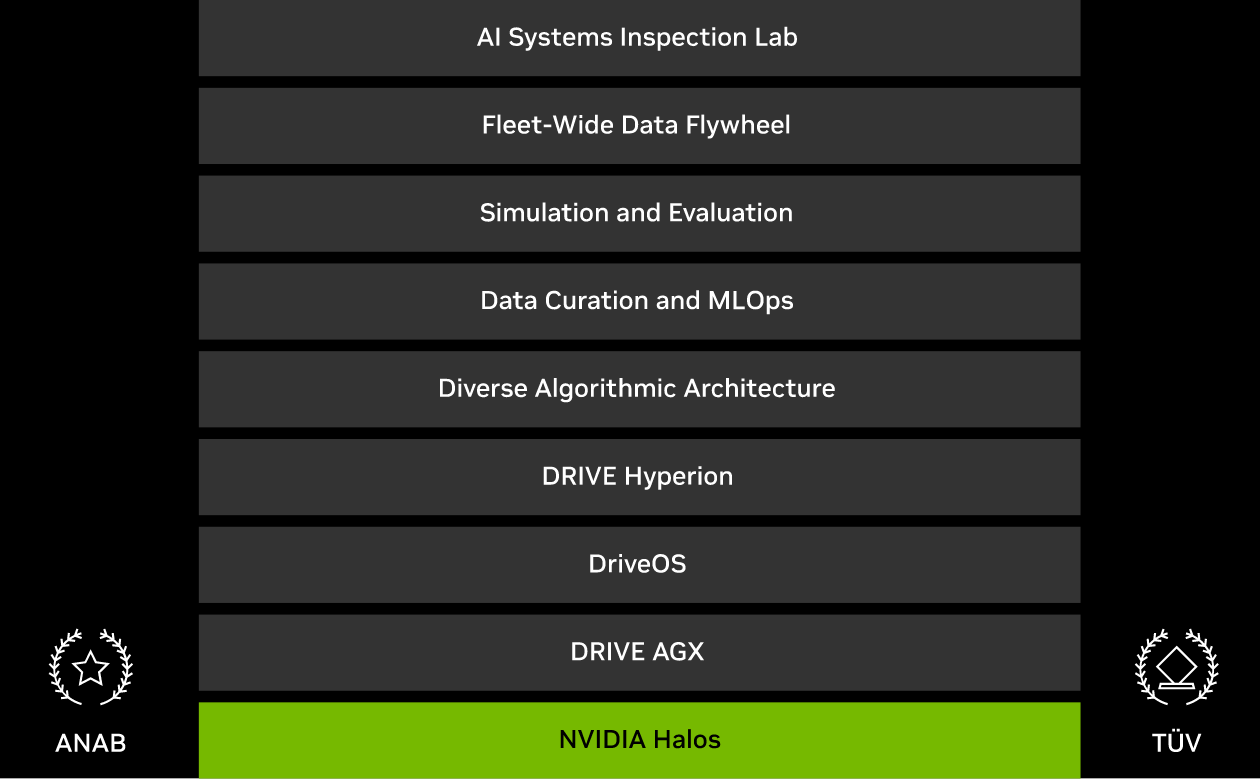Click the "Simulation and Evaluation" text
This screenshot has height=779, width=1260.
click(636, 213)
